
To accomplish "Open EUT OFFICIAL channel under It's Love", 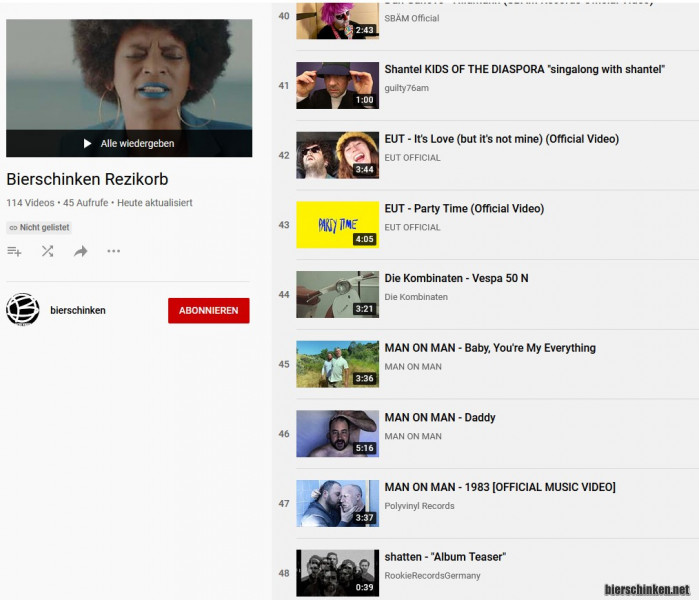I will coord(412,158).
